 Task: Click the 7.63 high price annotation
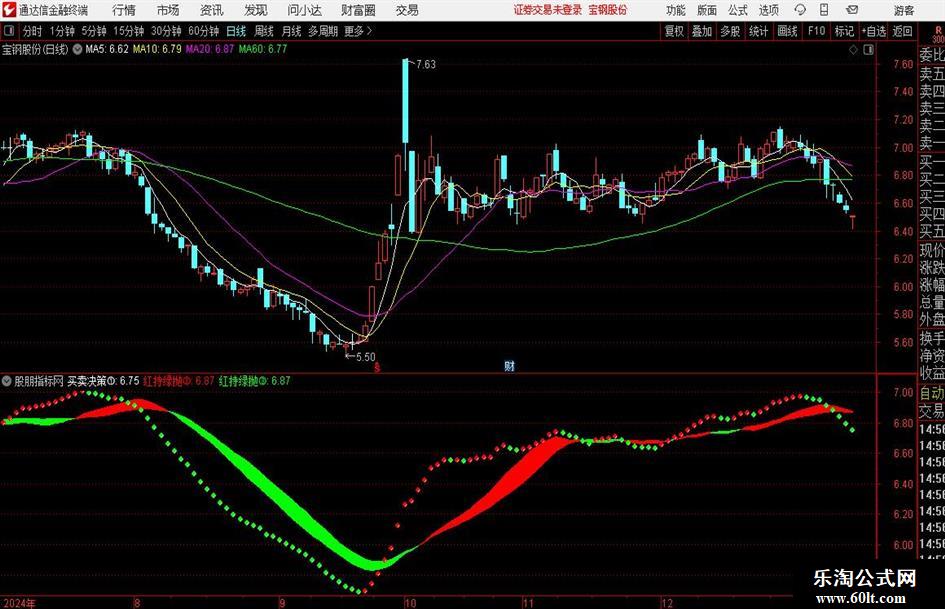point(425,64)
